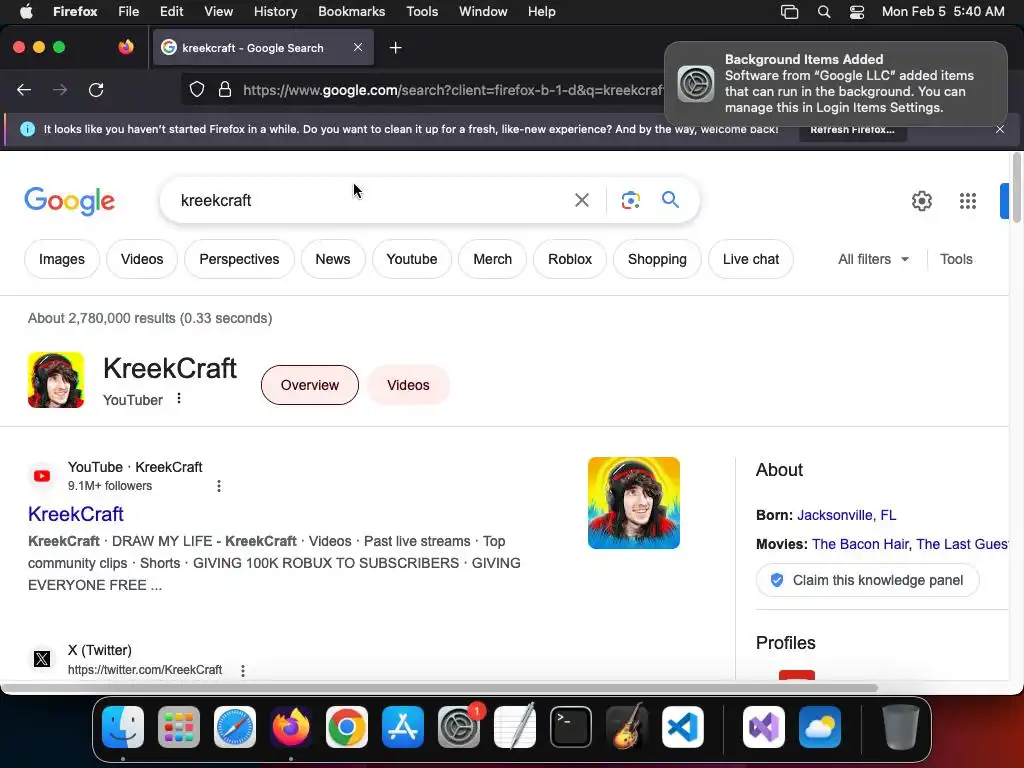1024x768 pixels.
Task: Open Finder from the dock
Action: point(123,727)
